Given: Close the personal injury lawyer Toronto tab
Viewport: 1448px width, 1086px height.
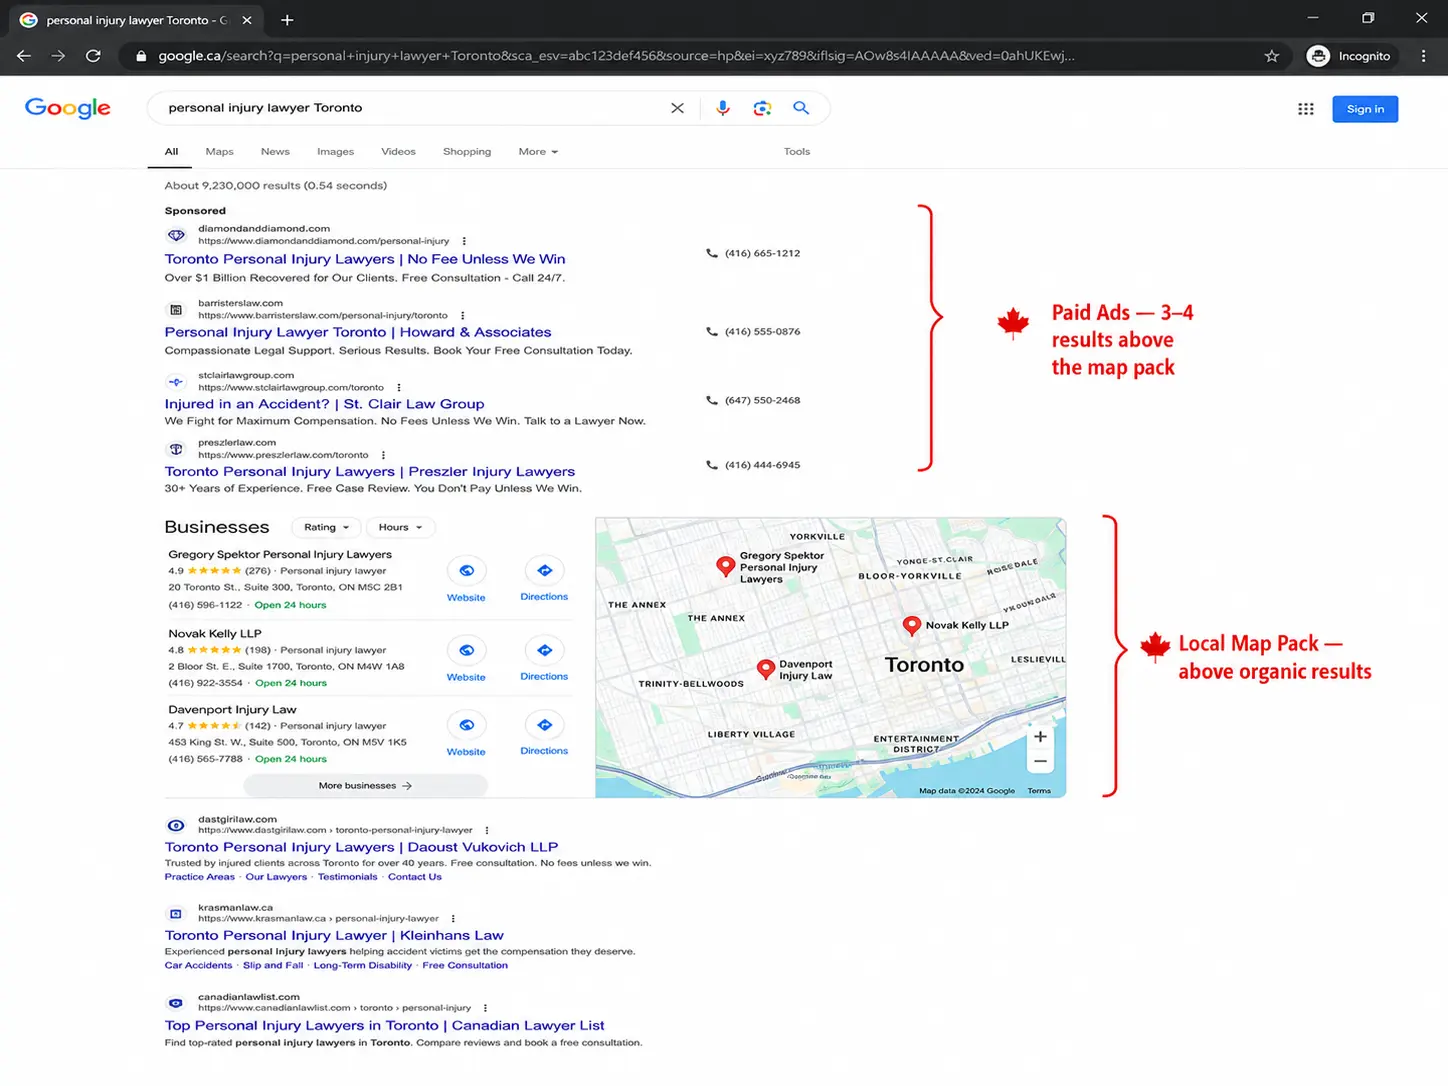Looking at the screenshot, I should tap(247, 20).
